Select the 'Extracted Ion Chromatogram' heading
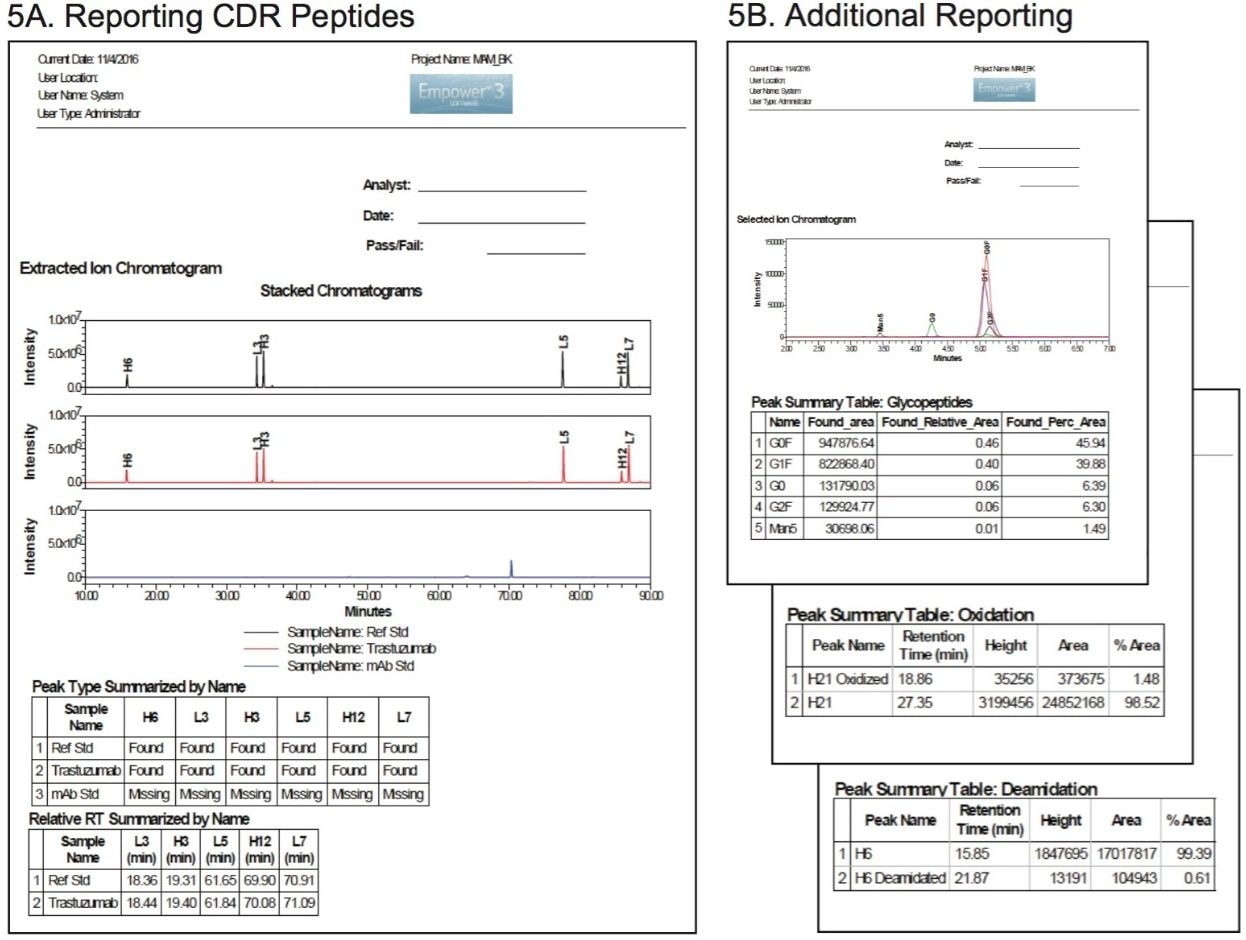The image size is (1246, 940). coord(121,268)
